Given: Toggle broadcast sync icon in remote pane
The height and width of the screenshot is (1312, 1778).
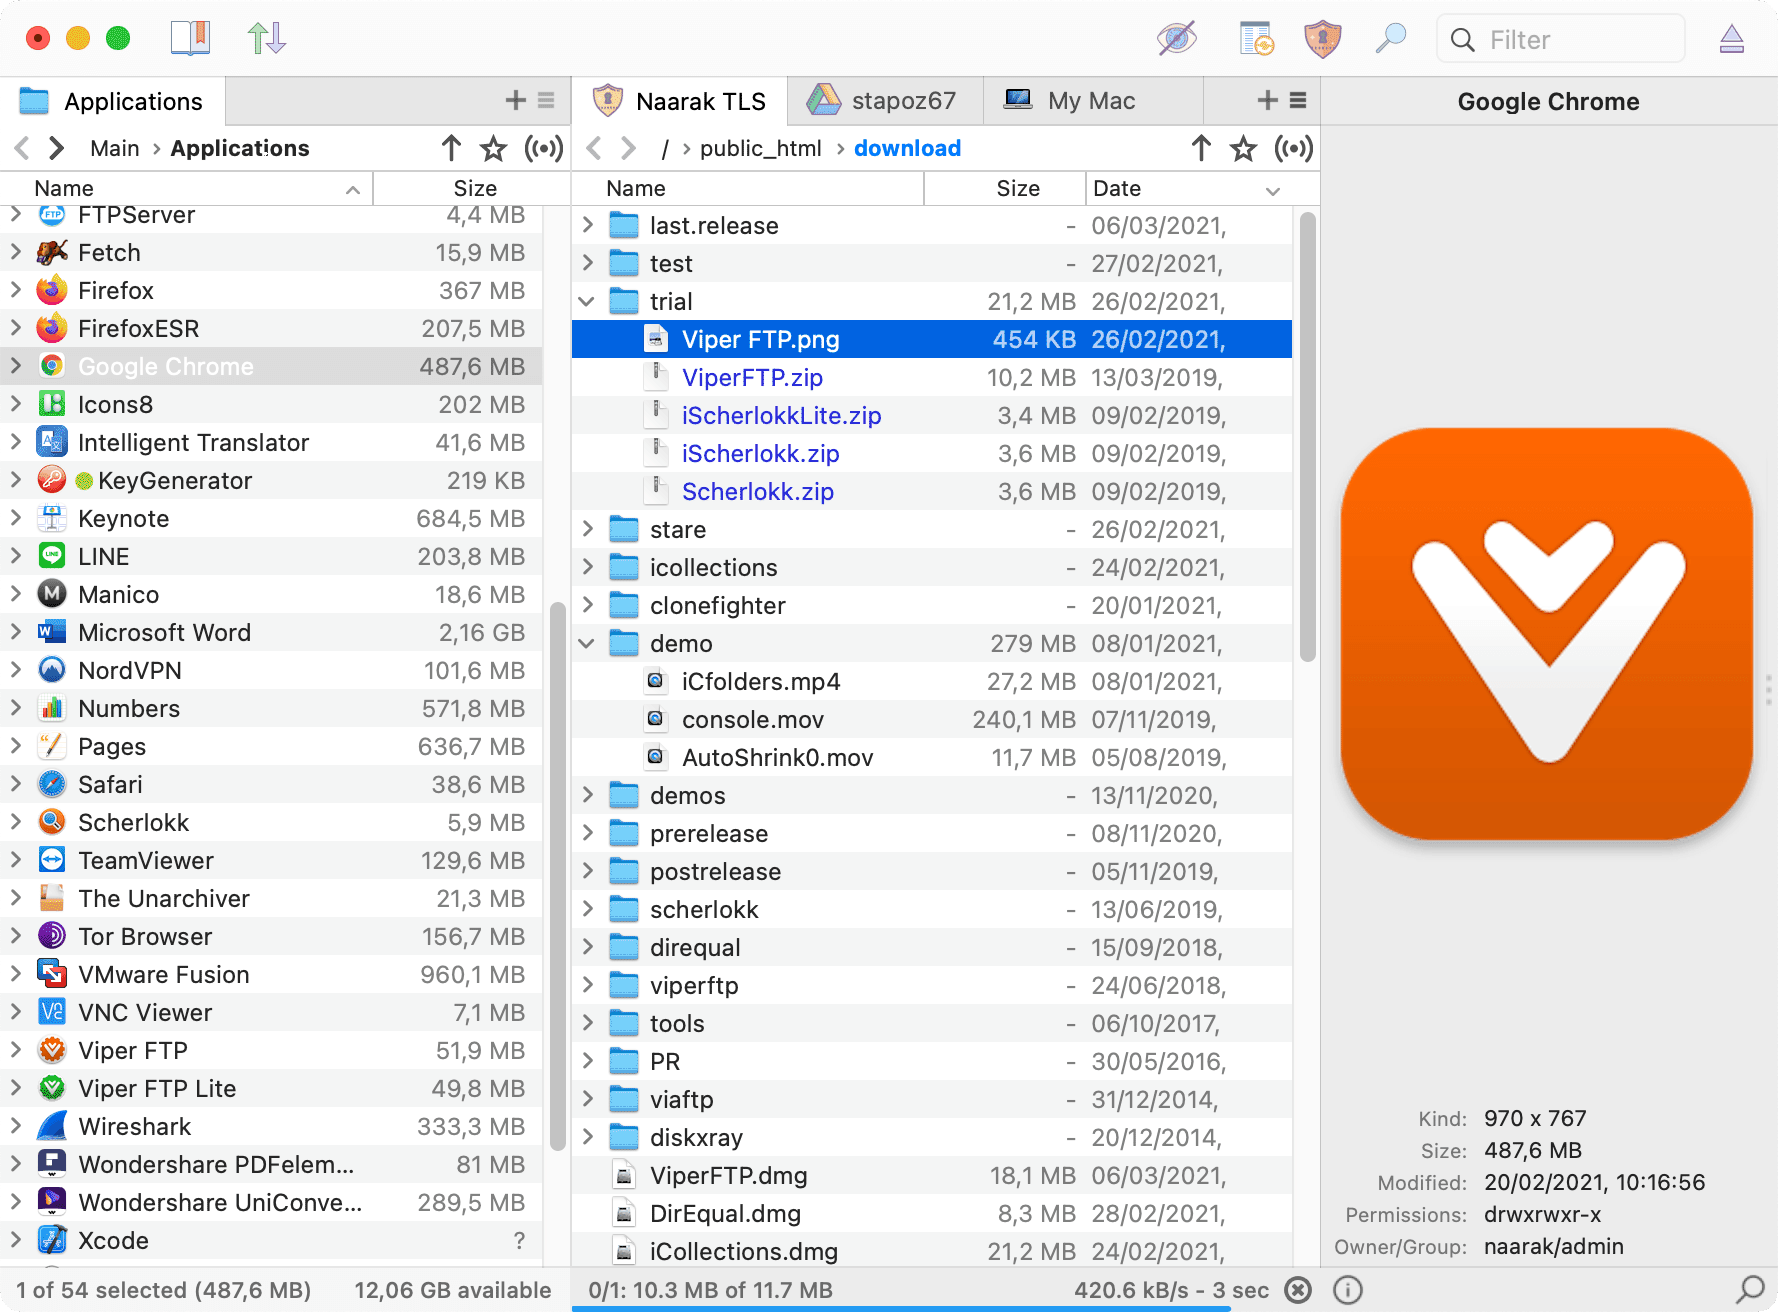Looking at the screenshot, I should coord(1294,149).
